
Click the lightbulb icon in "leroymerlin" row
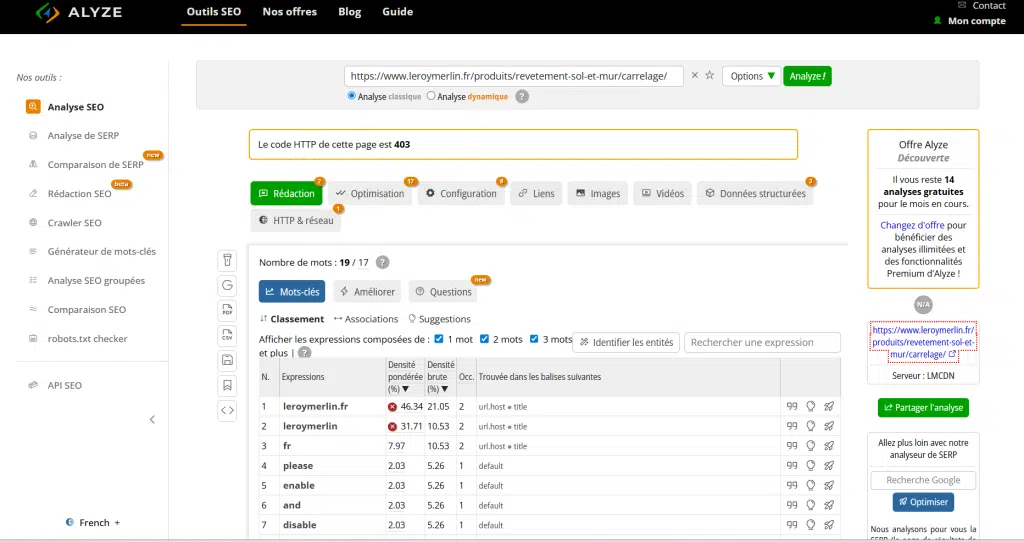click(x=810, y=426)
